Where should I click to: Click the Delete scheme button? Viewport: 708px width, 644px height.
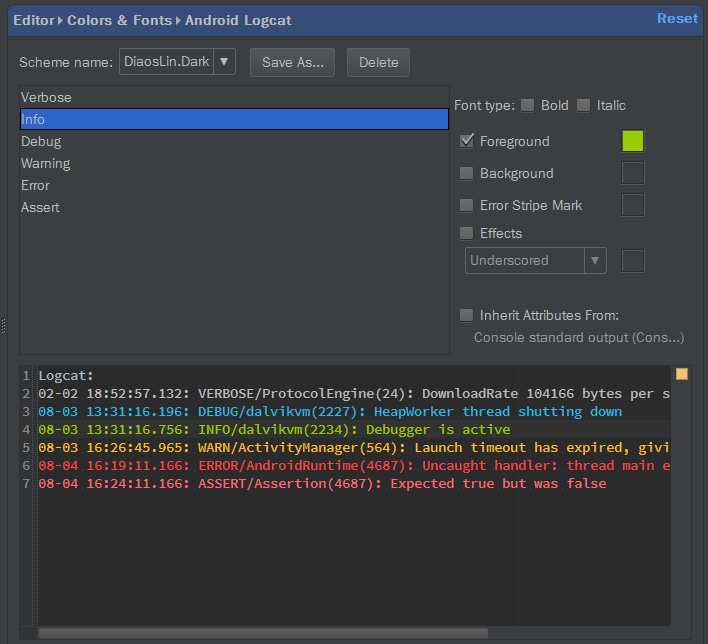click(x=378, y=62)
